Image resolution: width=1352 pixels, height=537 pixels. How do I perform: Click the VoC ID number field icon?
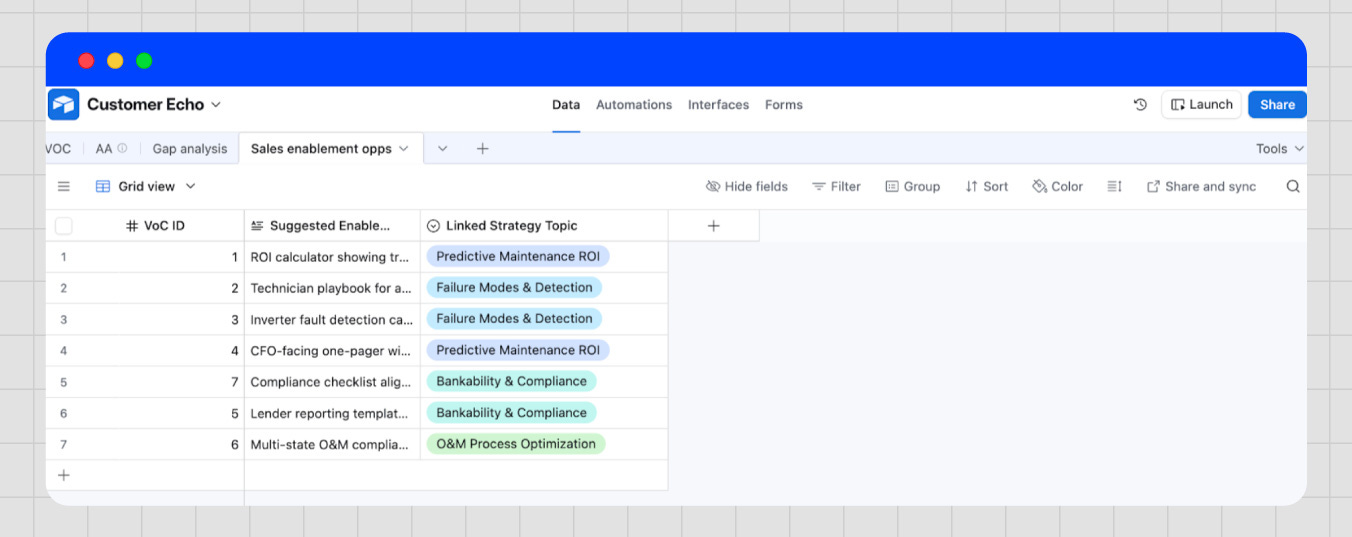coord(132,226)
